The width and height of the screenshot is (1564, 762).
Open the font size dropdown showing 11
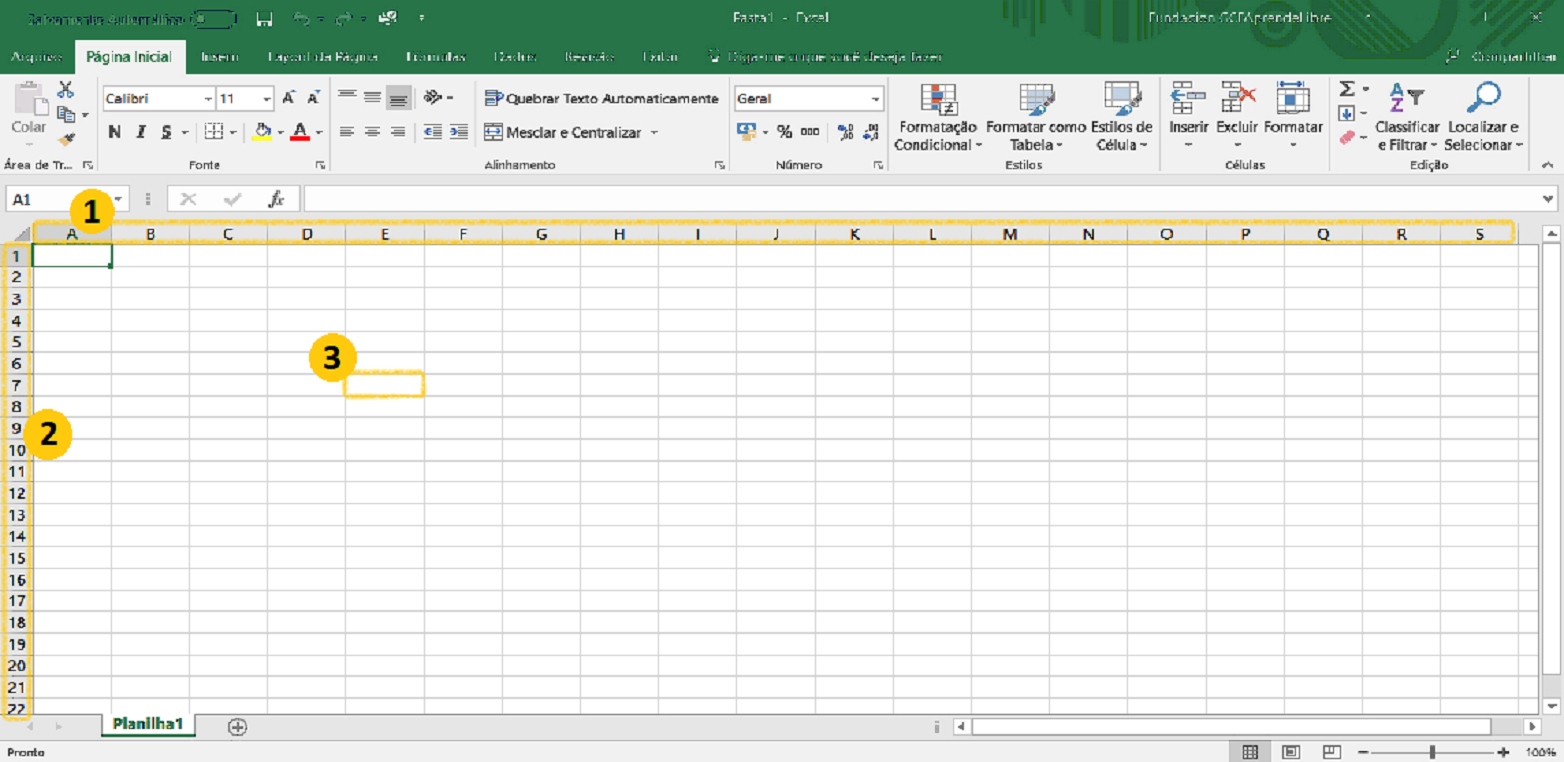pos(267,99)
